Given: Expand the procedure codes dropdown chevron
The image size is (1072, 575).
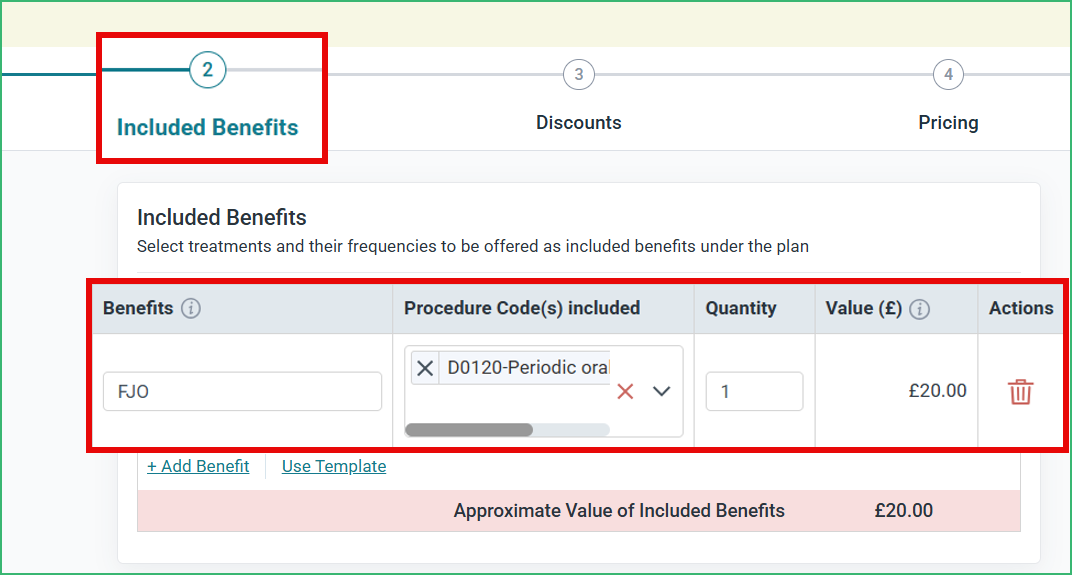Looking at the screenshot, I should point(661,391).
